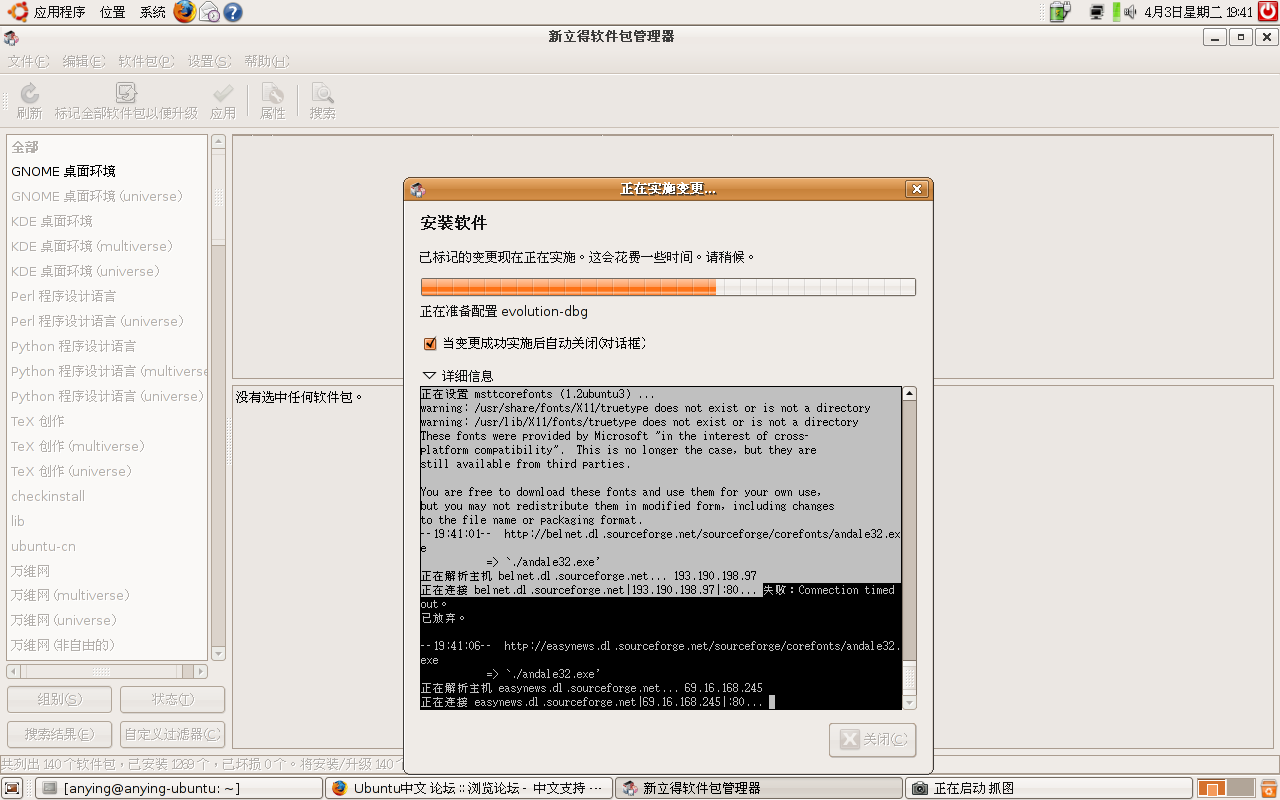This screenshot has height=800, width=1280.
Task: Click inside the terminal output area
Action: click(660, 548)
